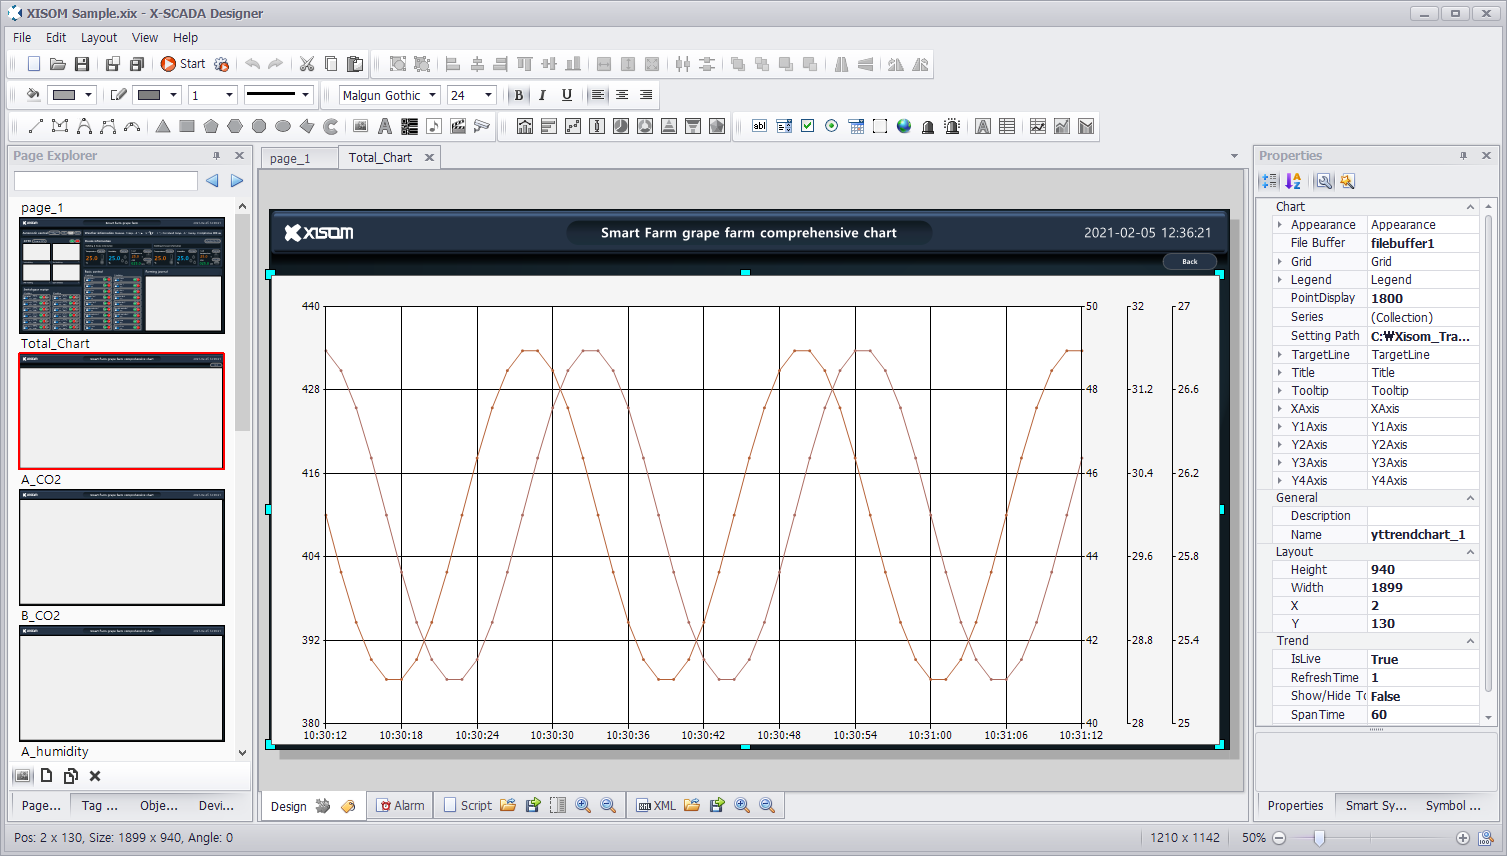Click the Open folder icon in toolbar

pyautogui.click(x=58, y=64)
